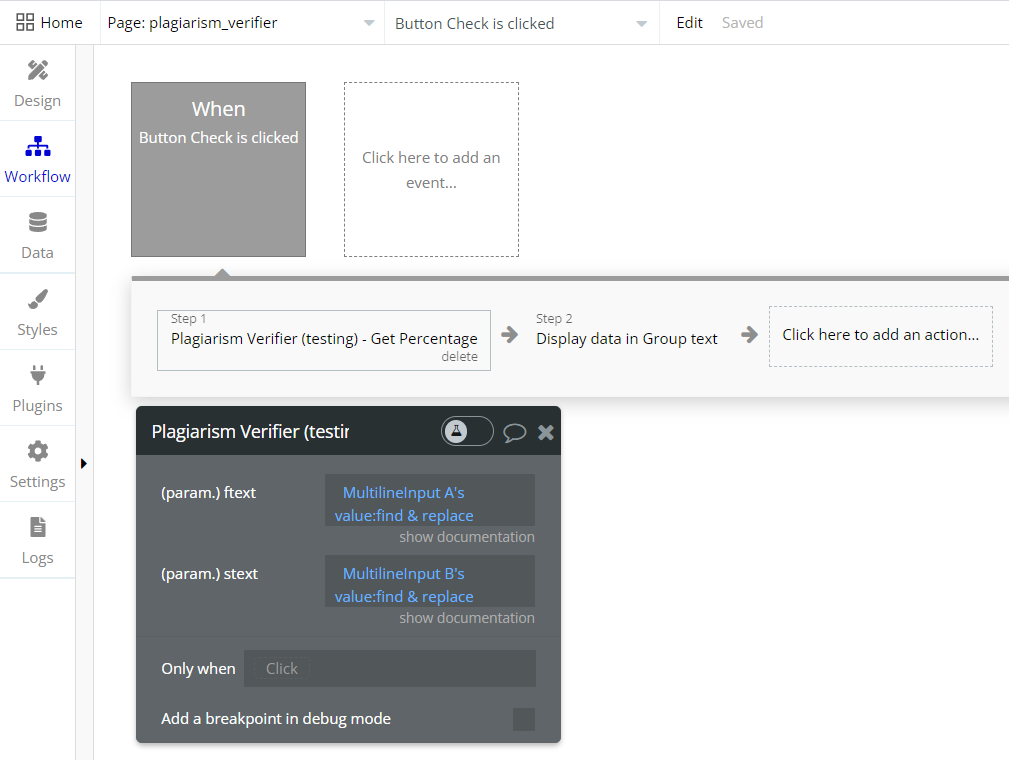Edit the ftext MultilineInput A's value expression

pos(430,500)
